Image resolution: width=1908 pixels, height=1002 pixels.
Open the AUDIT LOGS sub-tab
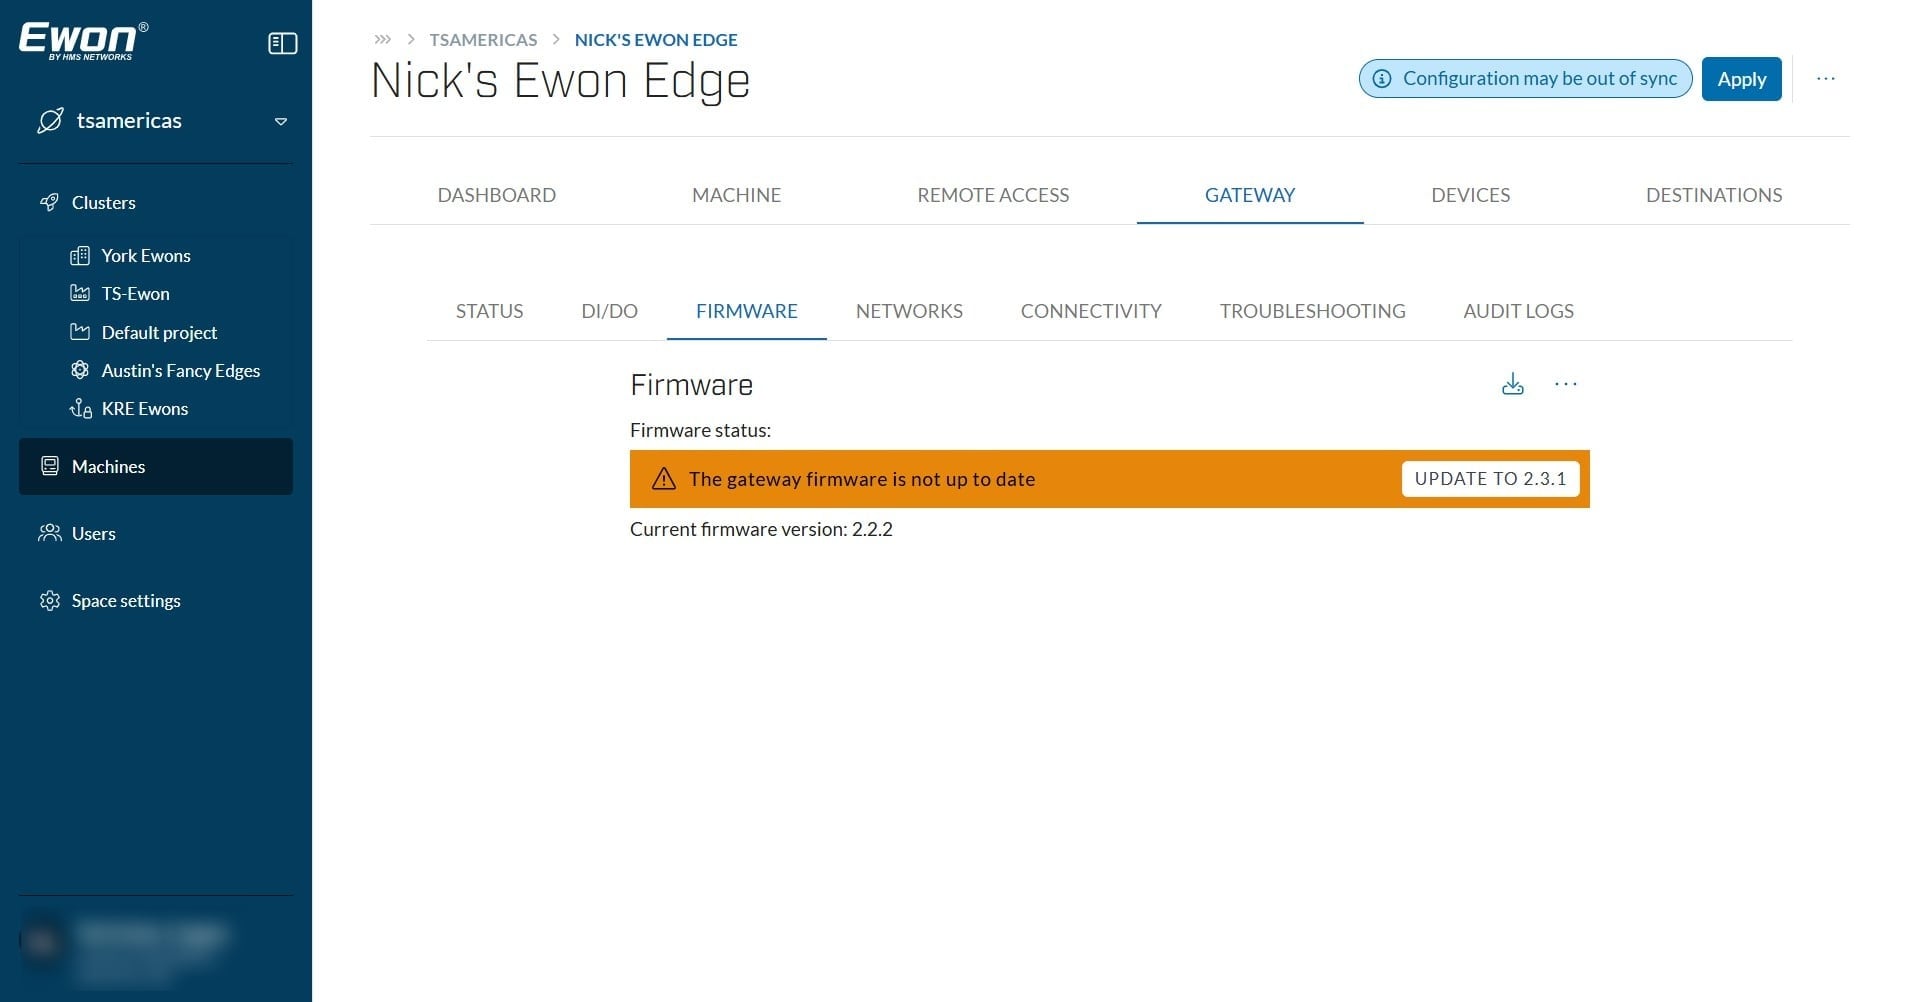pyautogui.click(x=1518, y=311)
